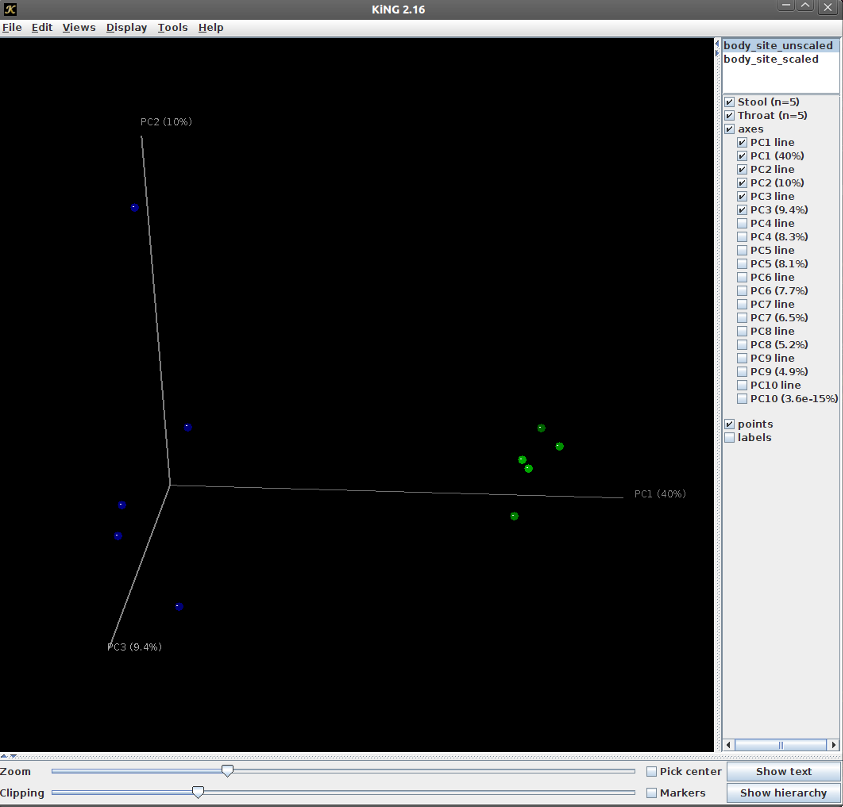Enable PC9 line checkbox

[742, 358]
